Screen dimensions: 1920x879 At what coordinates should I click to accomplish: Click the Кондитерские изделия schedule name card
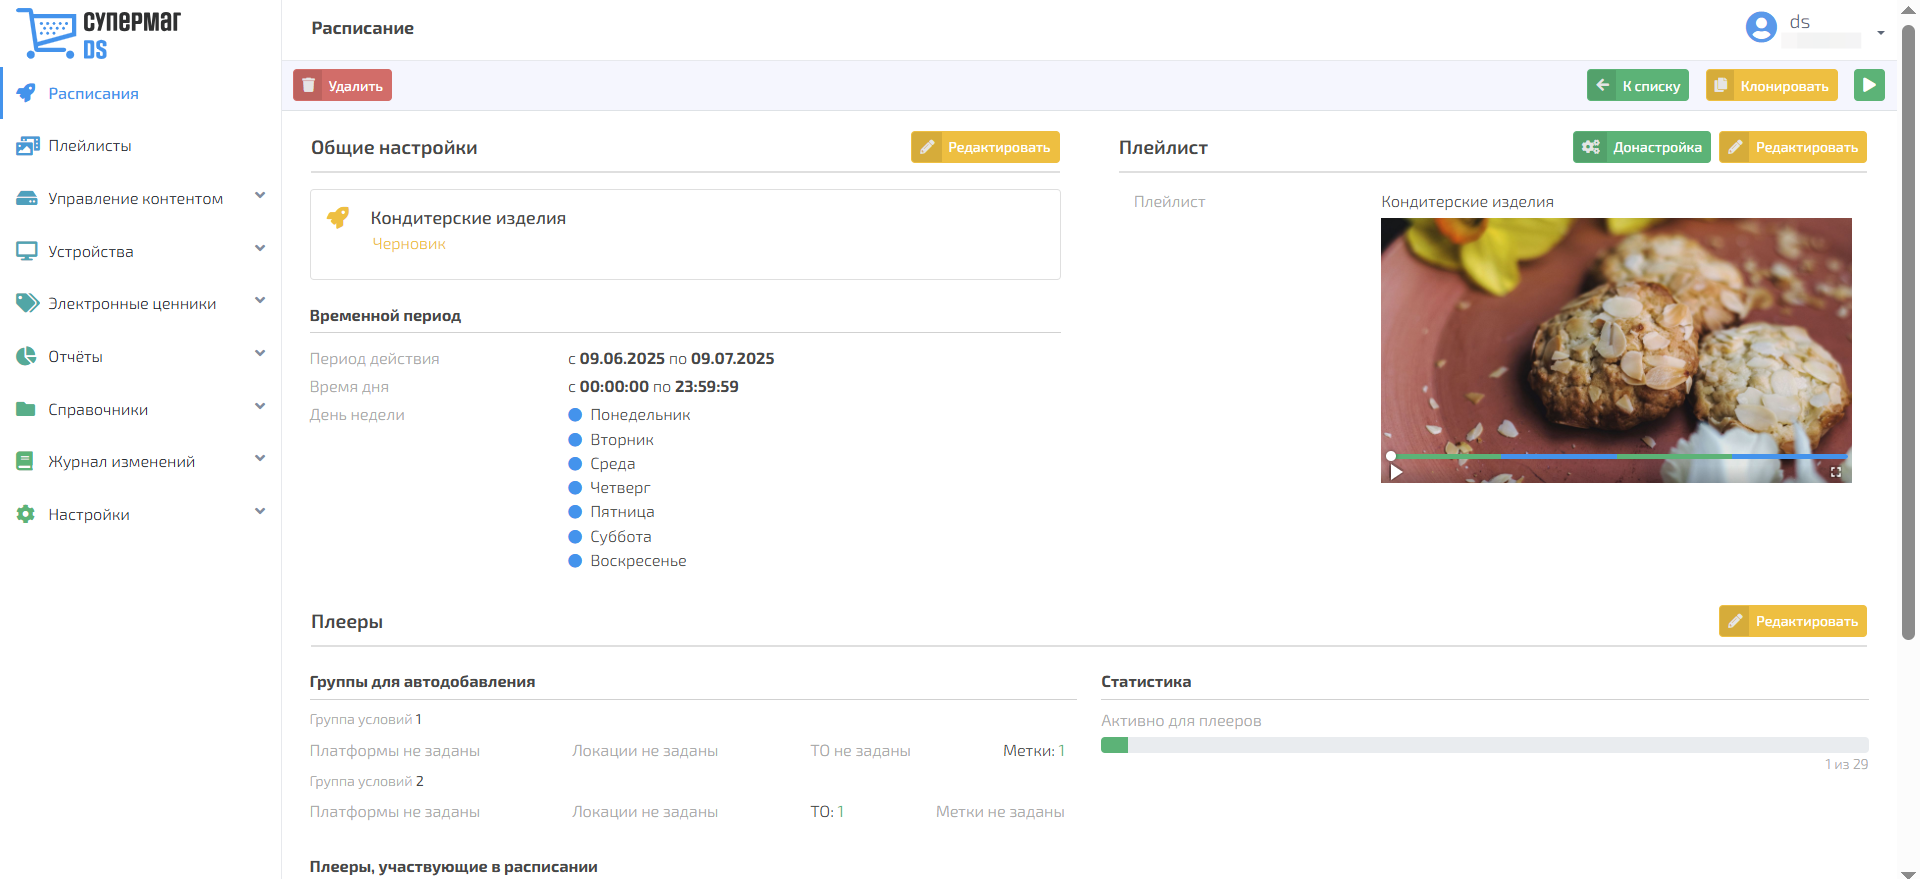point(685,234)
